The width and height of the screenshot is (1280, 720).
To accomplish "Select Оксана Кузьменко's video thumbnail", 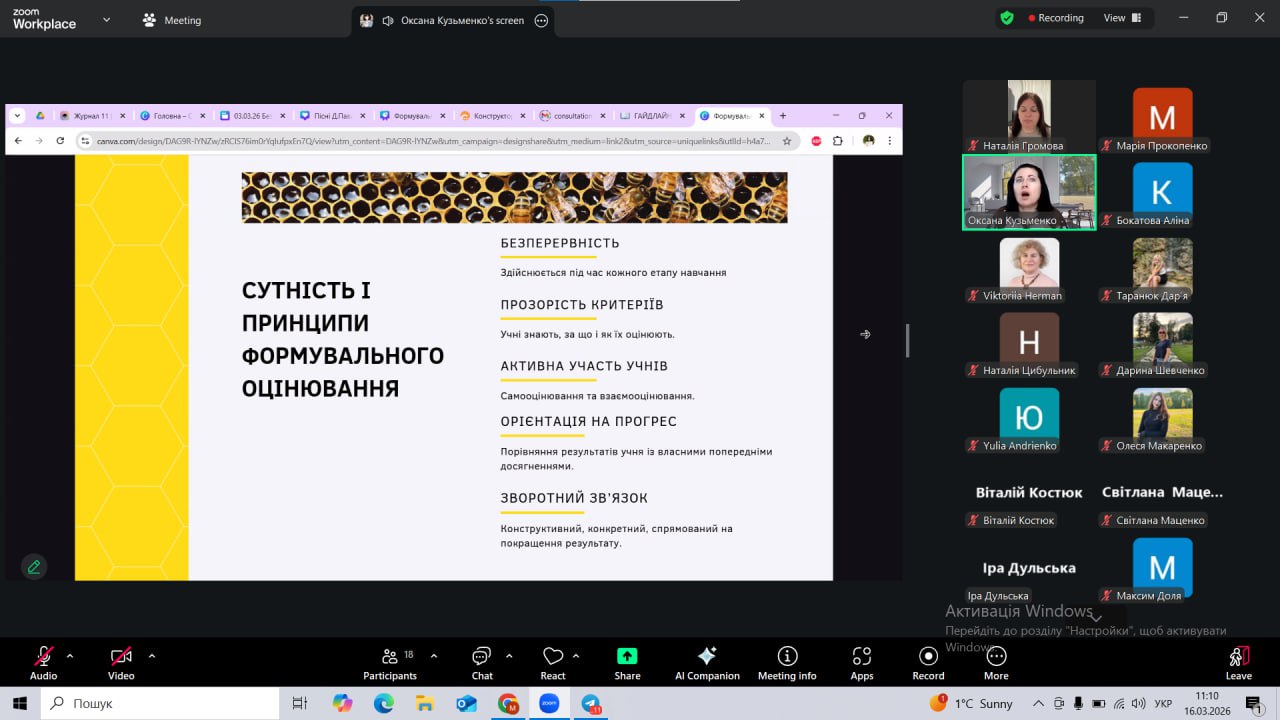I will point(1028,192).
